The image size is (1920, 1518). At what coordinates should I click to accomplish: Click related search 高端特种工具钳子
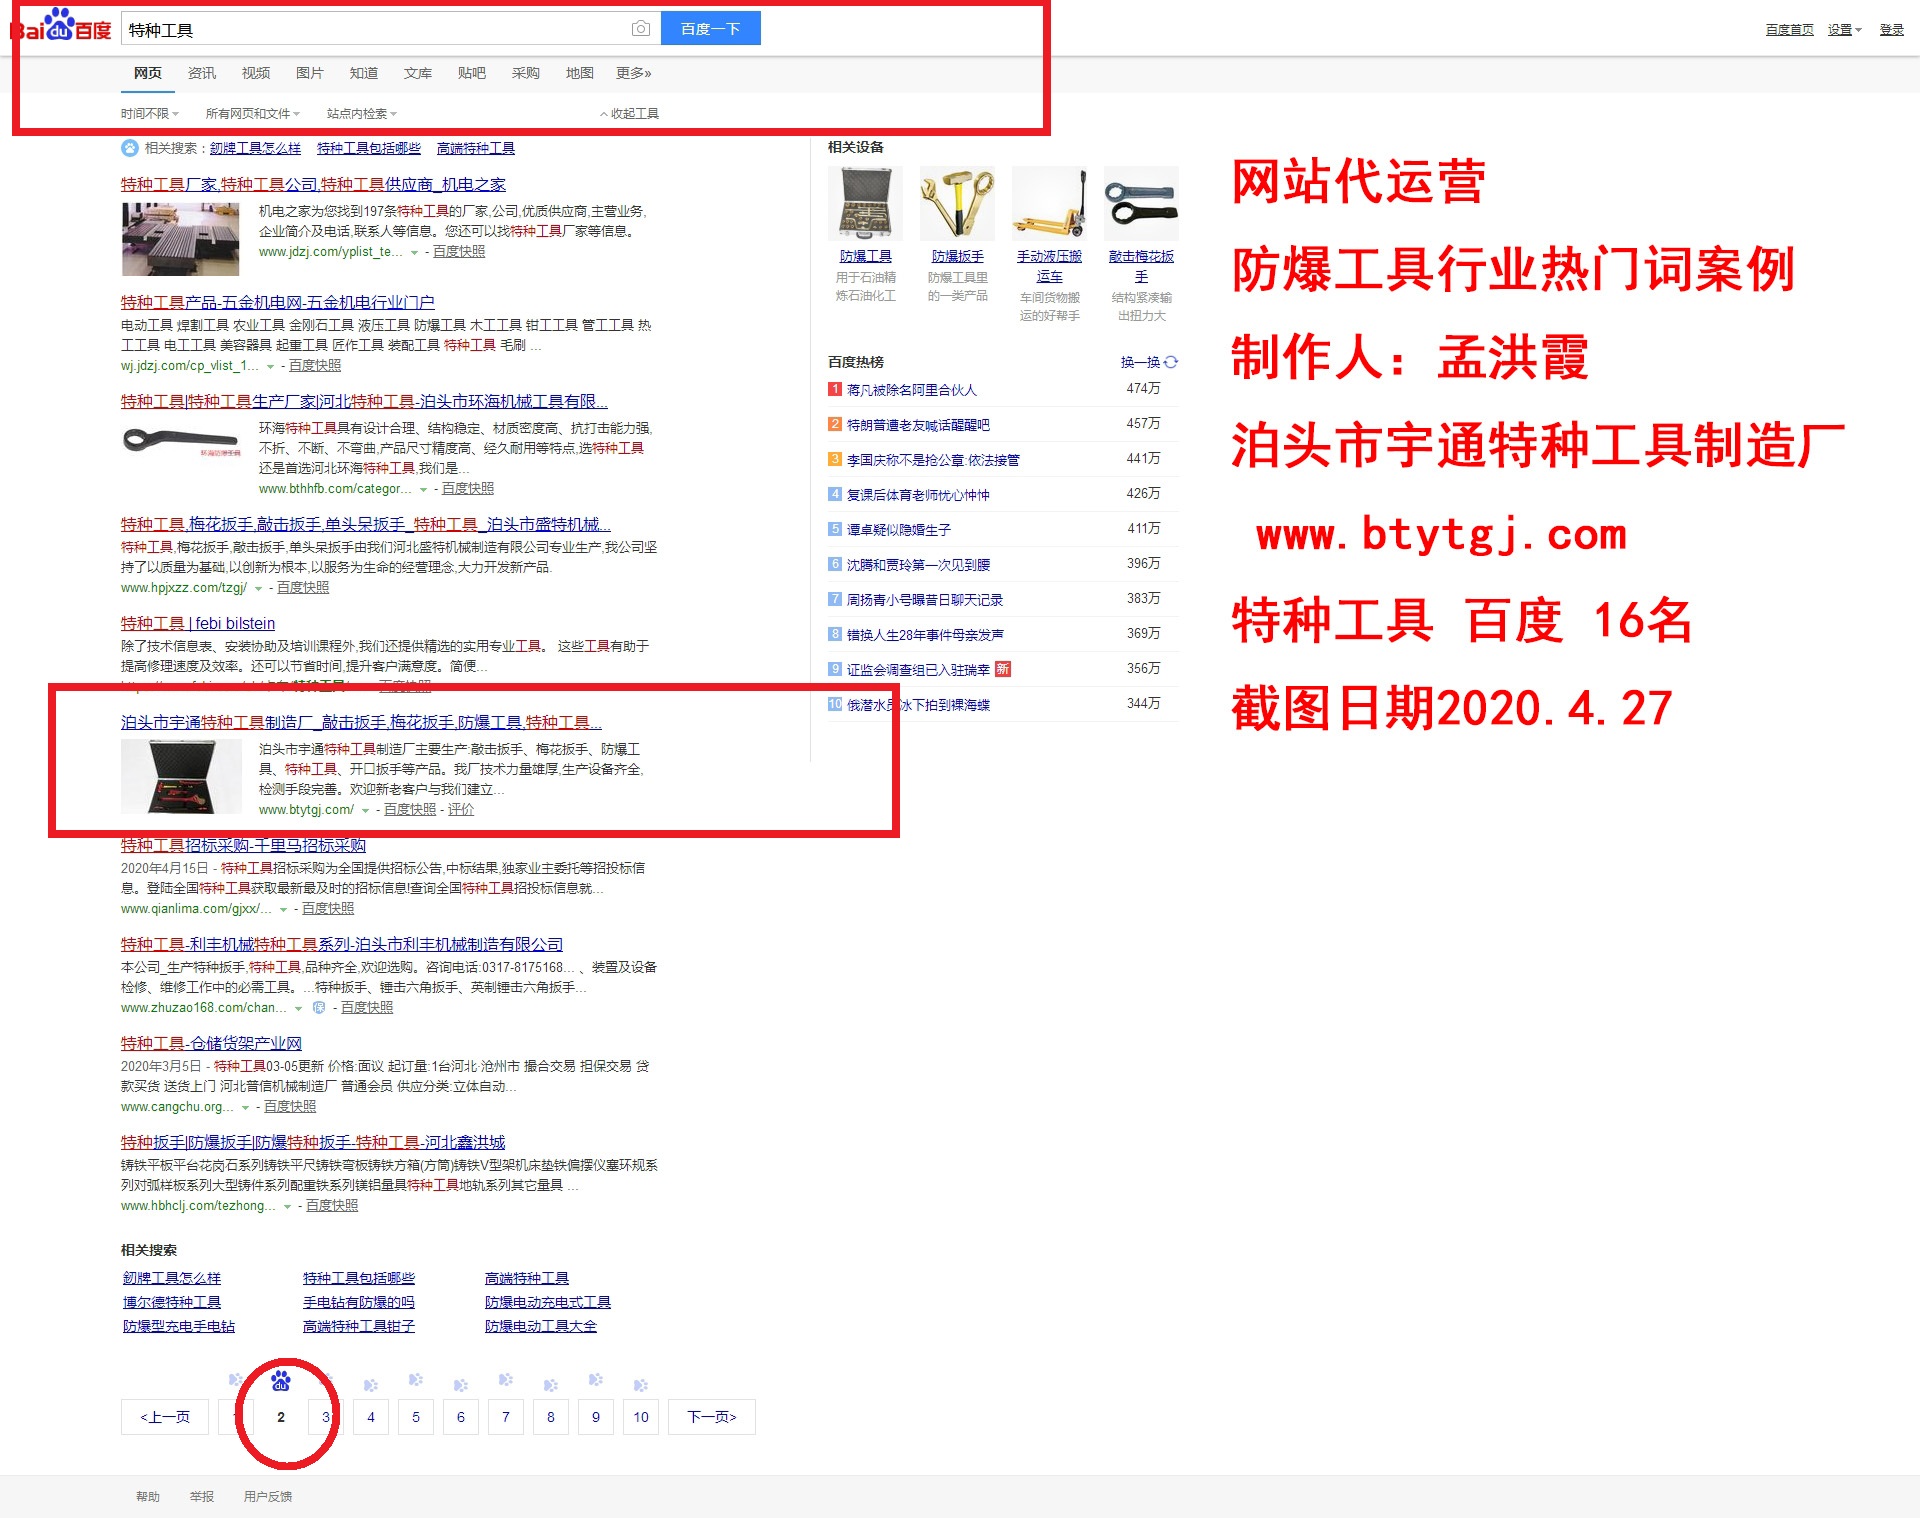coord(359,1326)
